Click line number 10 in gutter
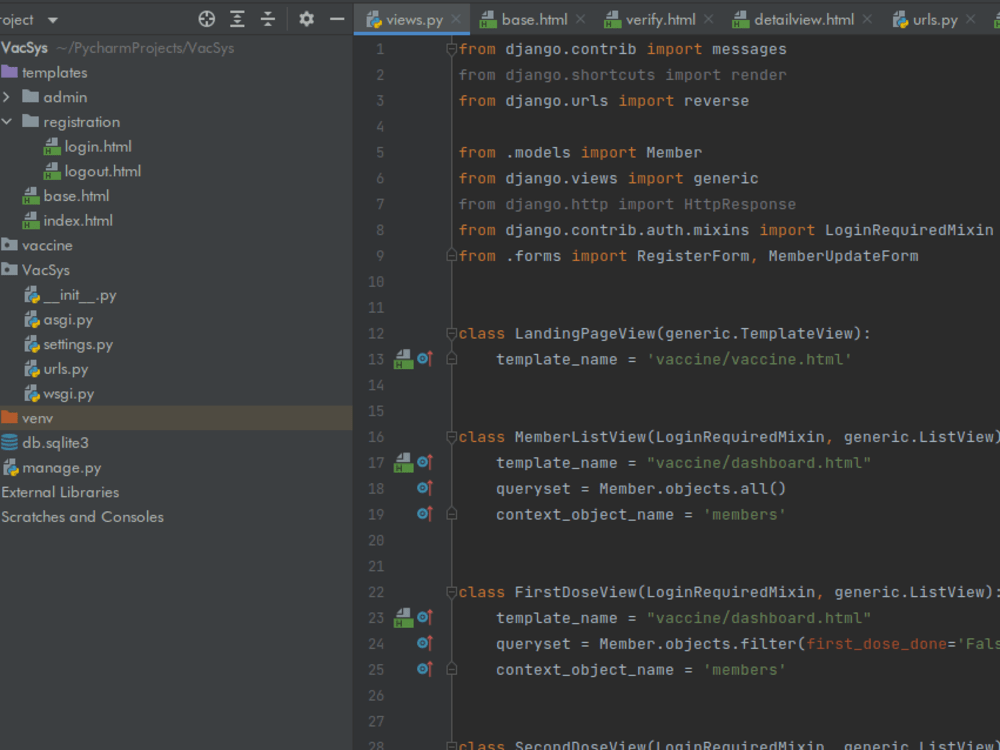The height and width of the screenshot is (750, 1000). [x=376, y=282]
